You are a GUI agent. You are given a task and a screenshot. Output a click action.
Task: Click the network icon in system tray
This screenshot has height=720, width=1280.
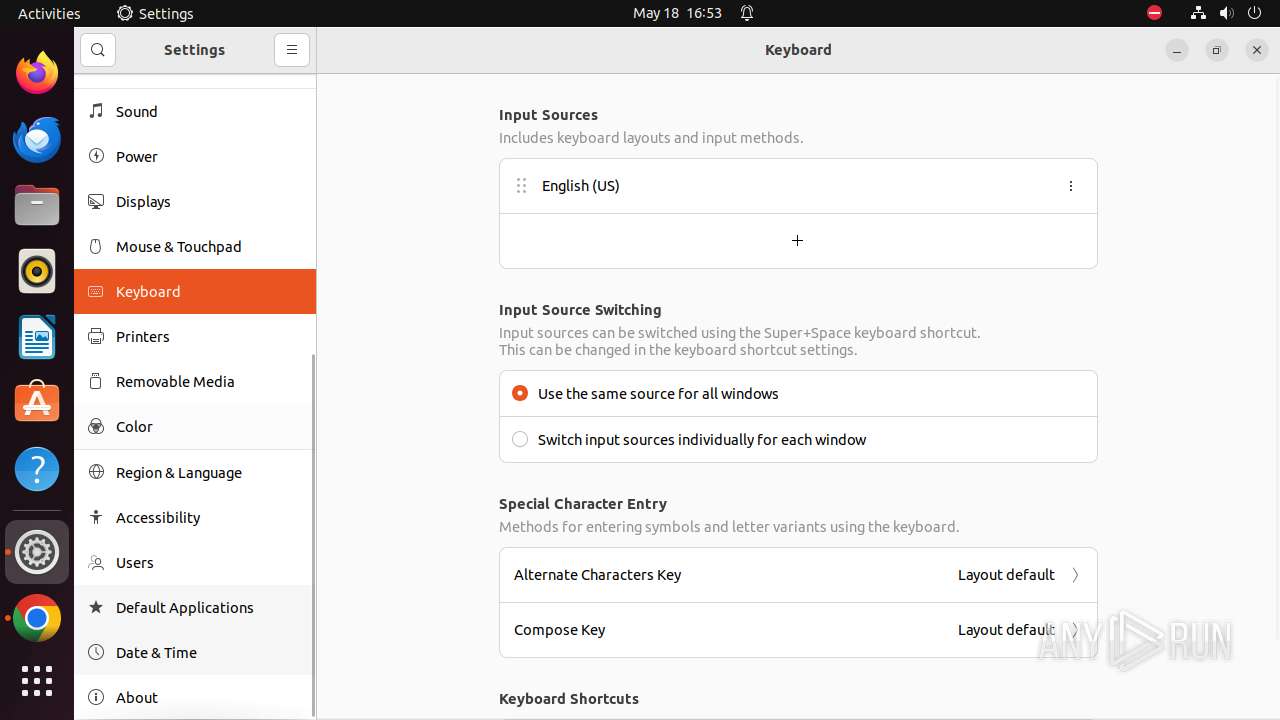coord(1198,13)
